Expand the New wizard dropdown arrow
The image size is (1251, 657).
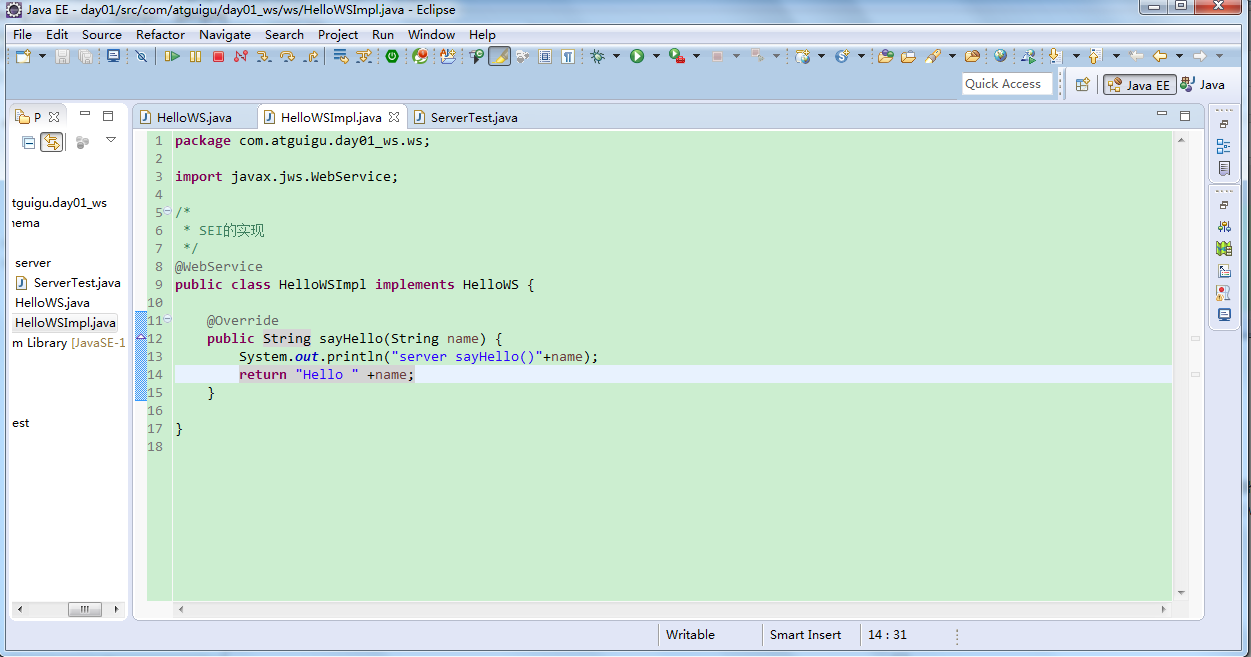point(42,57)
